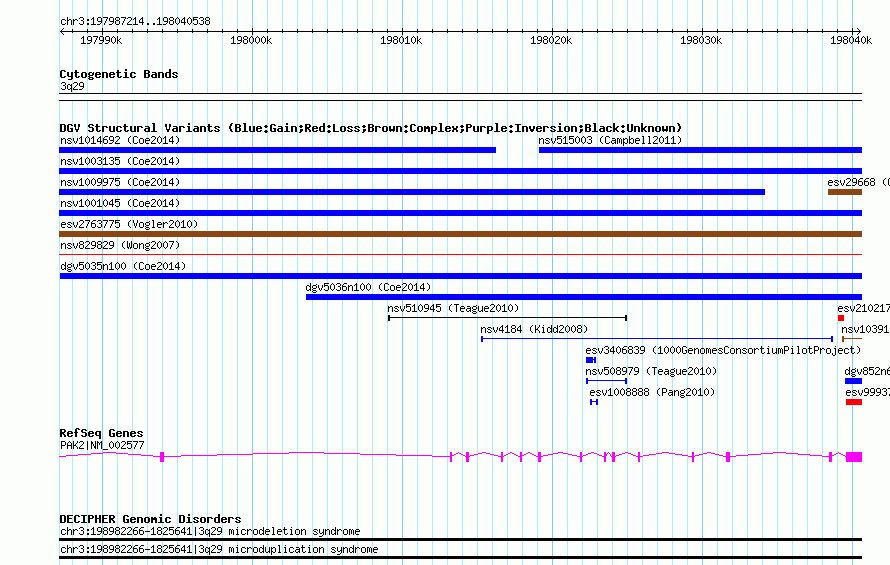Screen dimensions: 890x565
Task: Open the nsv515003 (Campbell2011) variant label
Action: [x=610, y=140]
